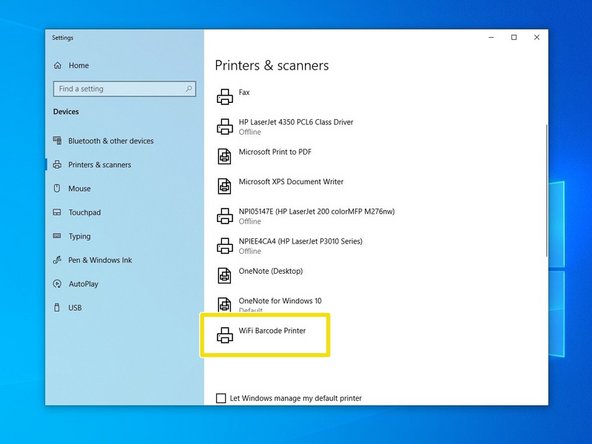592x444 pixels.
Task: Click the Bluetooth & other devices icon
Action: pos(57,140)
